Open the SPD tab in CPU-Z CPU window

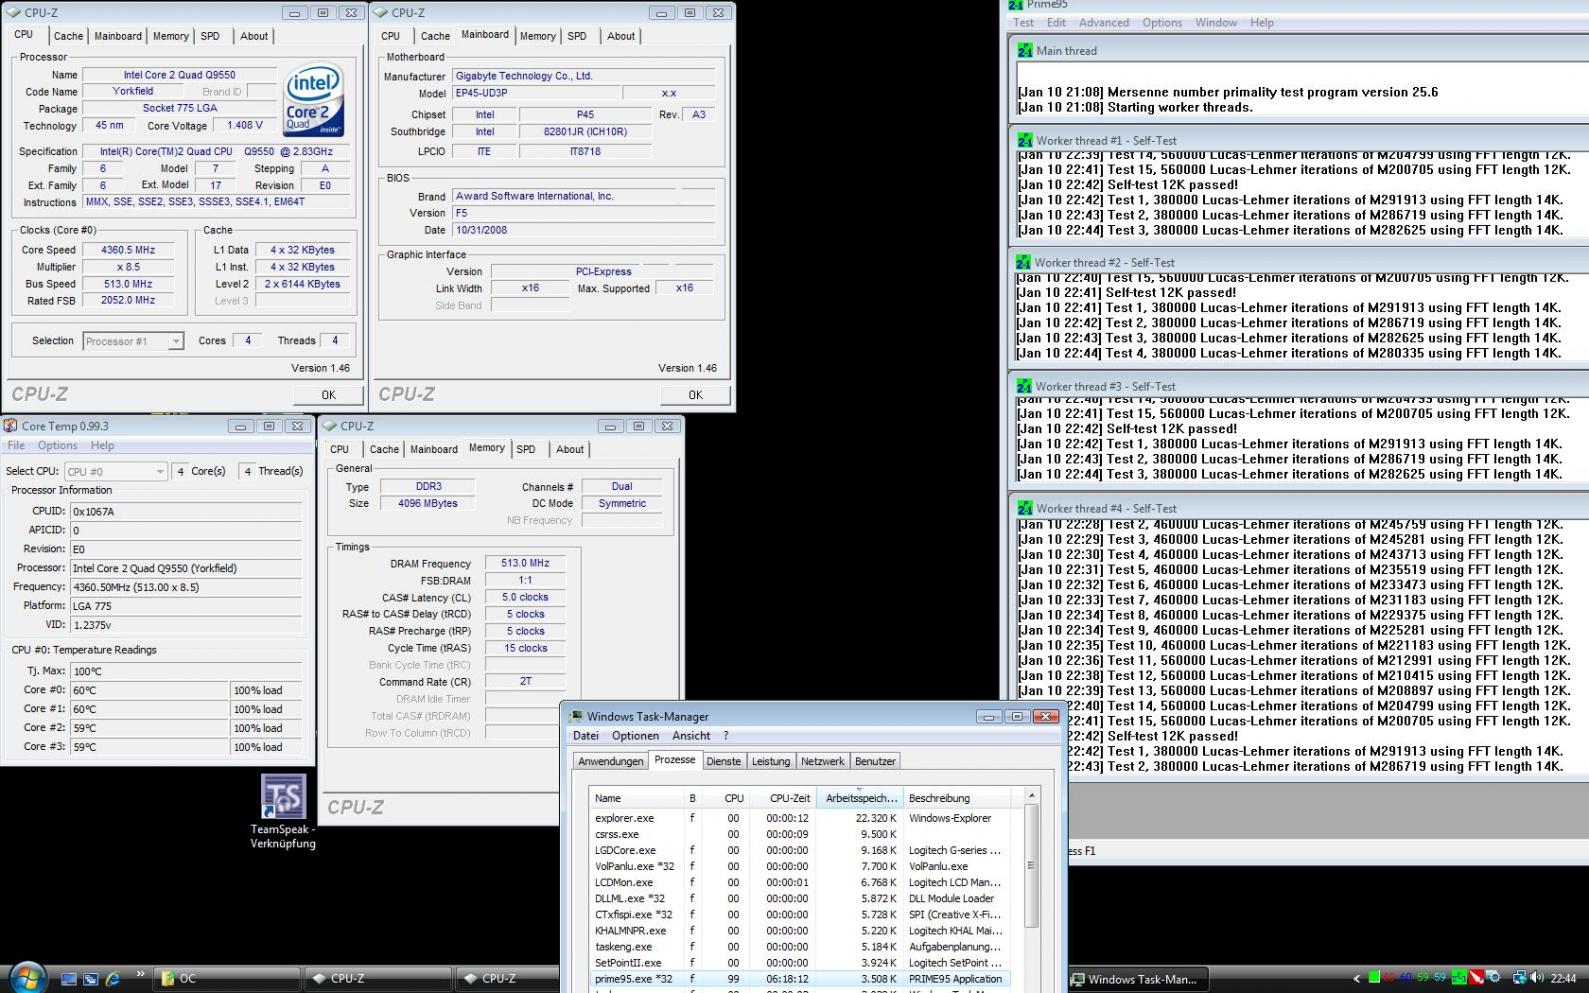click(x=210, y=36)
